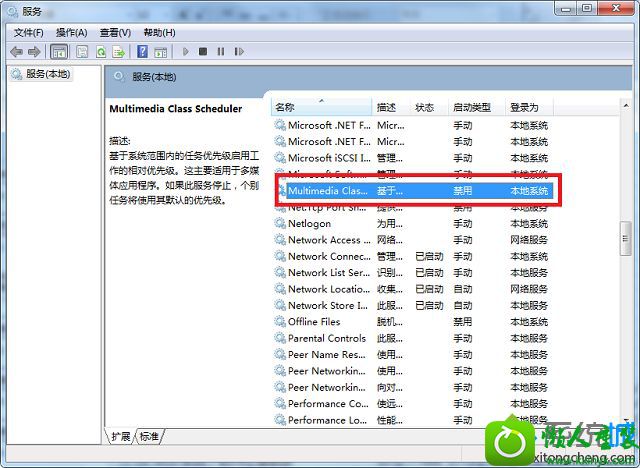Image resolution: width=640 pixels, height=468 pixels.
Task: Click 已启动 status of Network Connec... row
Action: click(x=429, y=256)
